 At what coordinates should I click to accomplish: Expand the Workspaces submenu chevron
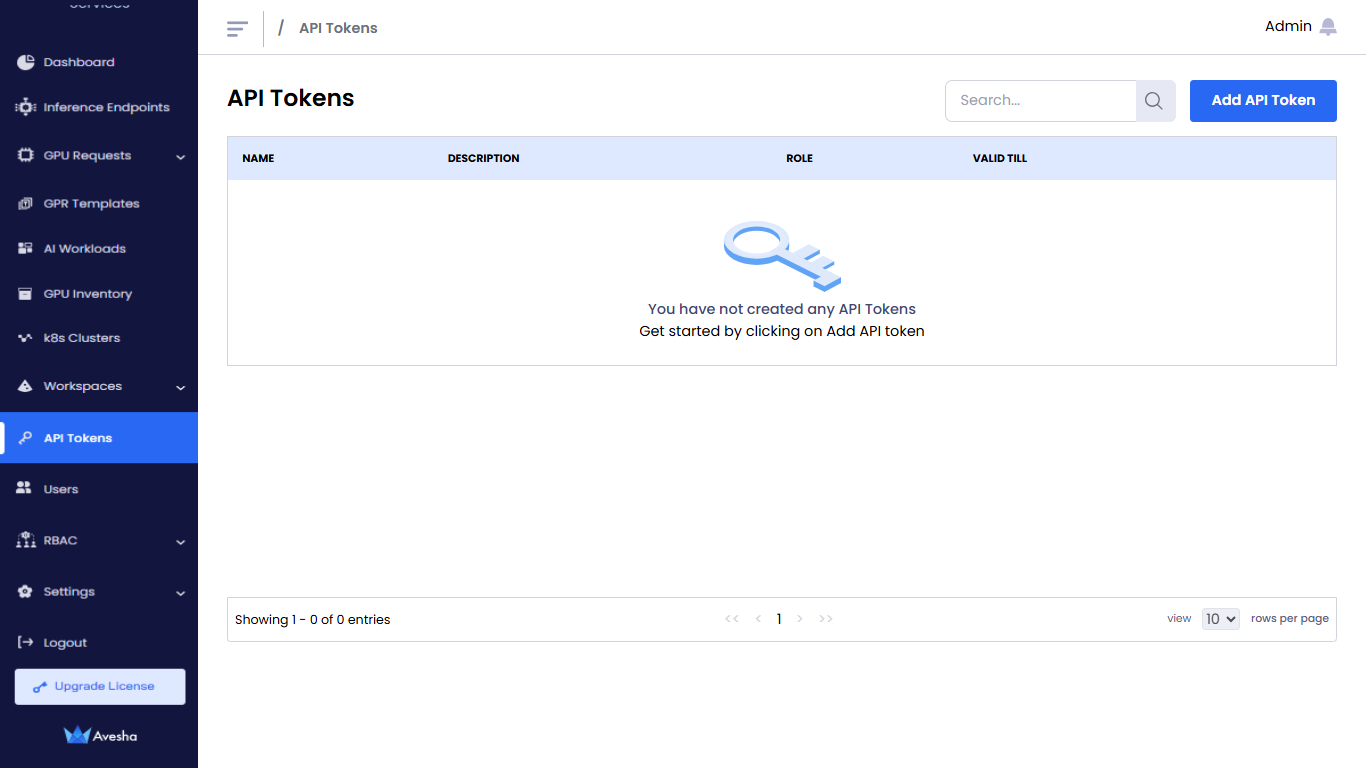(x=180, y=387)
